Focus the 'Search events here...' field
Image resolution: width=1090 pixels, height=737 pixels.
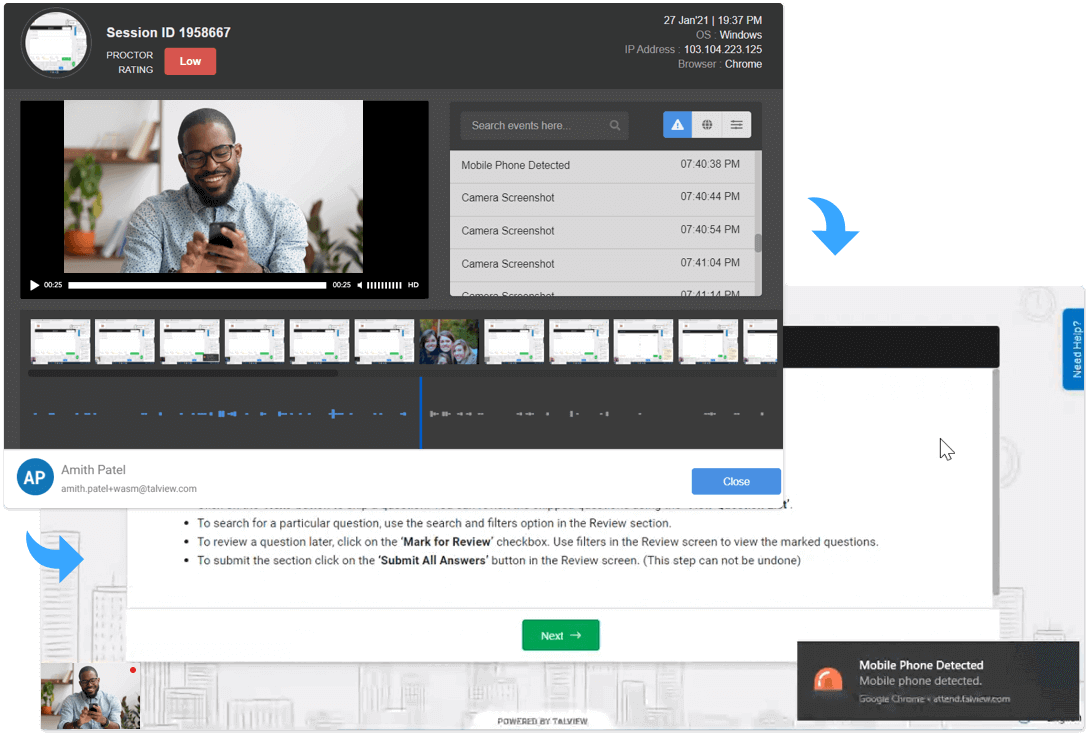click(x=544, y=126)
